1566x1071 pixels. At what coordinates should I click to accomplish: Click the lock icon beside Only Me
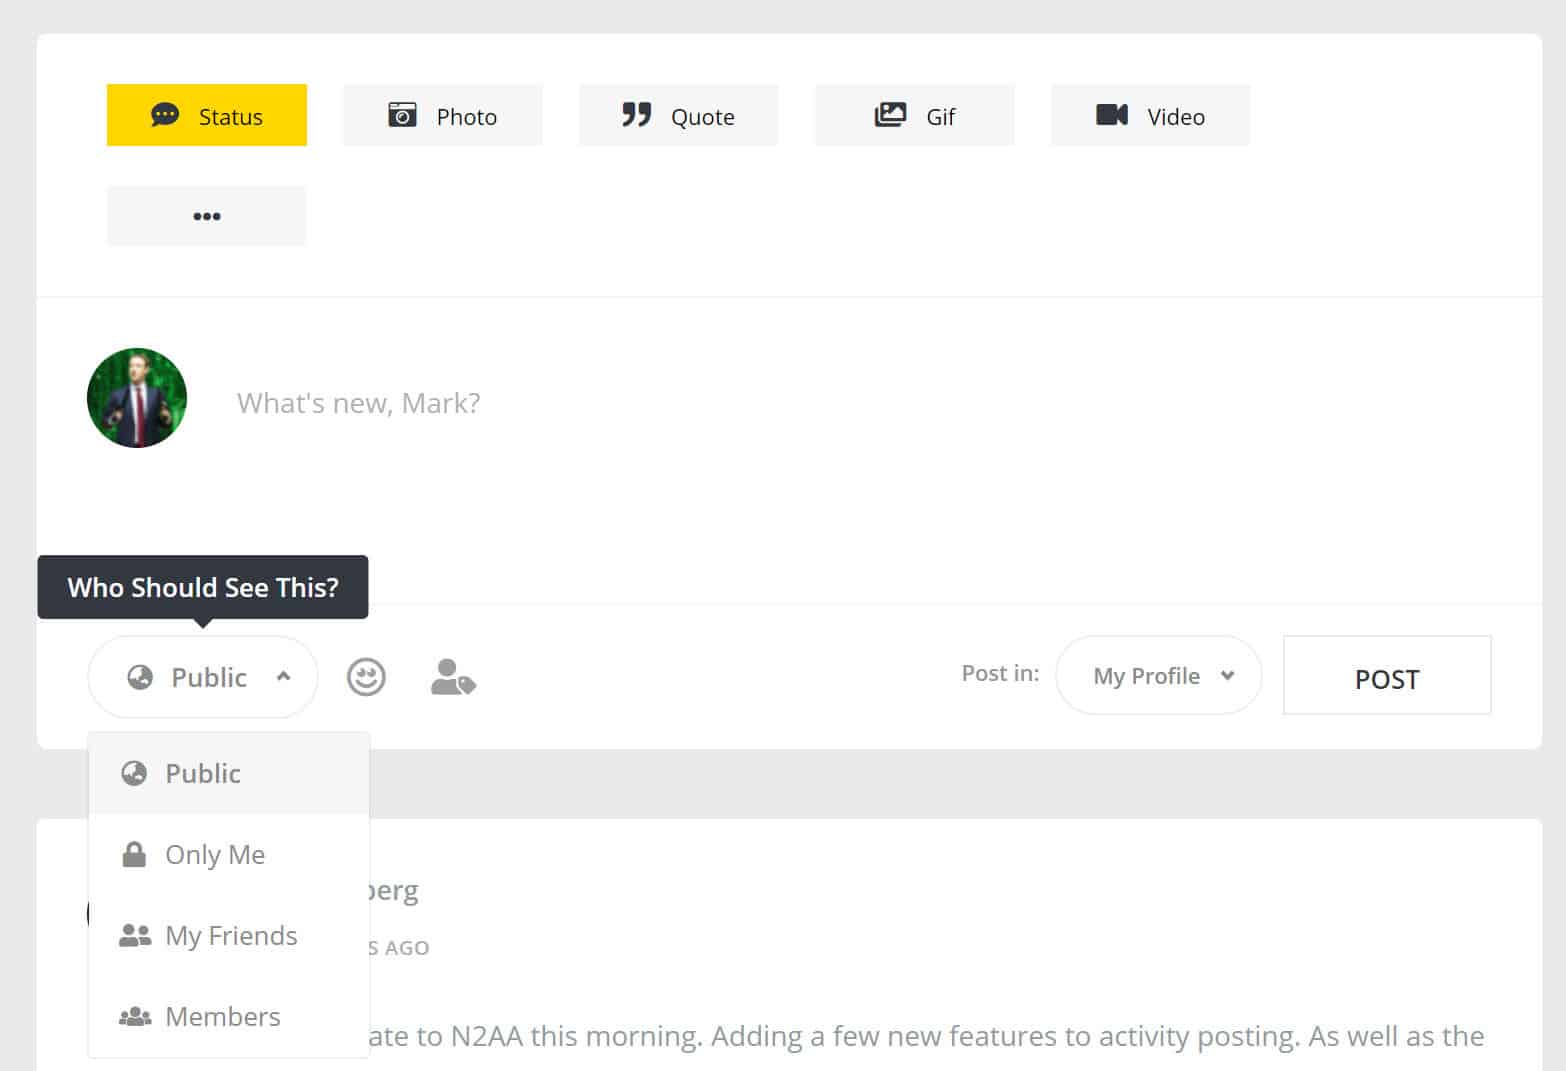pos(134,854)
